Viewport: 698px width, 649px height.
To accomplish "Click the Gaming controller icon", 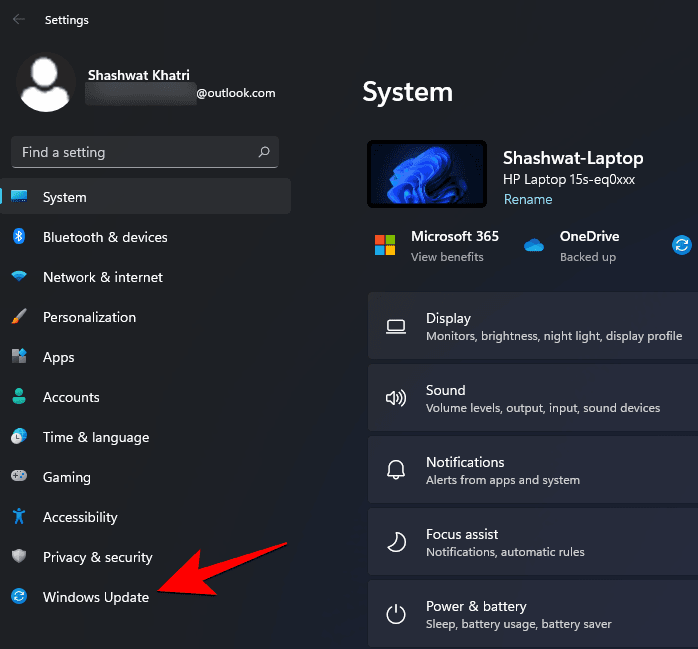I will coord(19,477).
